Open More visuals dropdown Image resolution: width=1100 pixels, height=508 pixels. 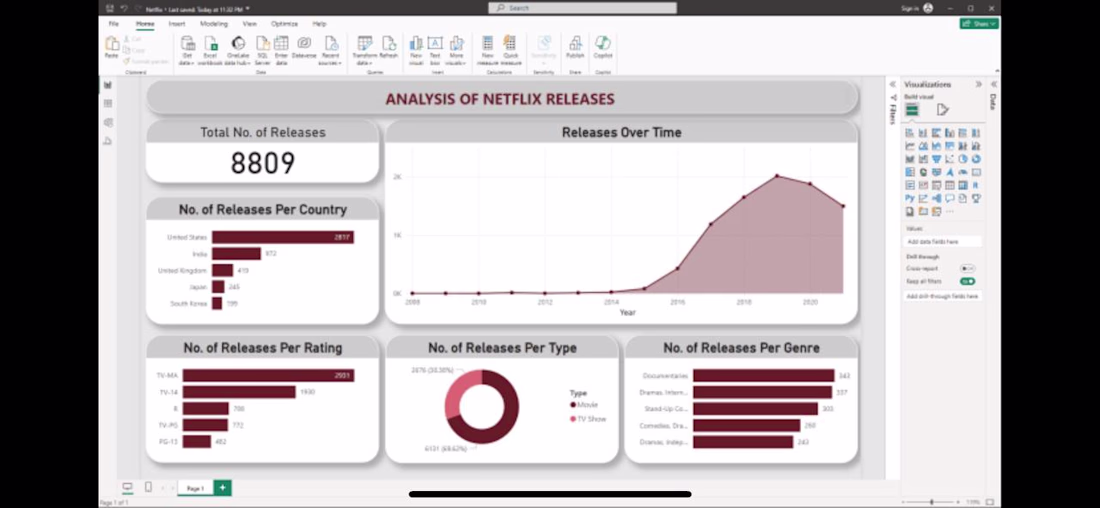coord(456,51)
